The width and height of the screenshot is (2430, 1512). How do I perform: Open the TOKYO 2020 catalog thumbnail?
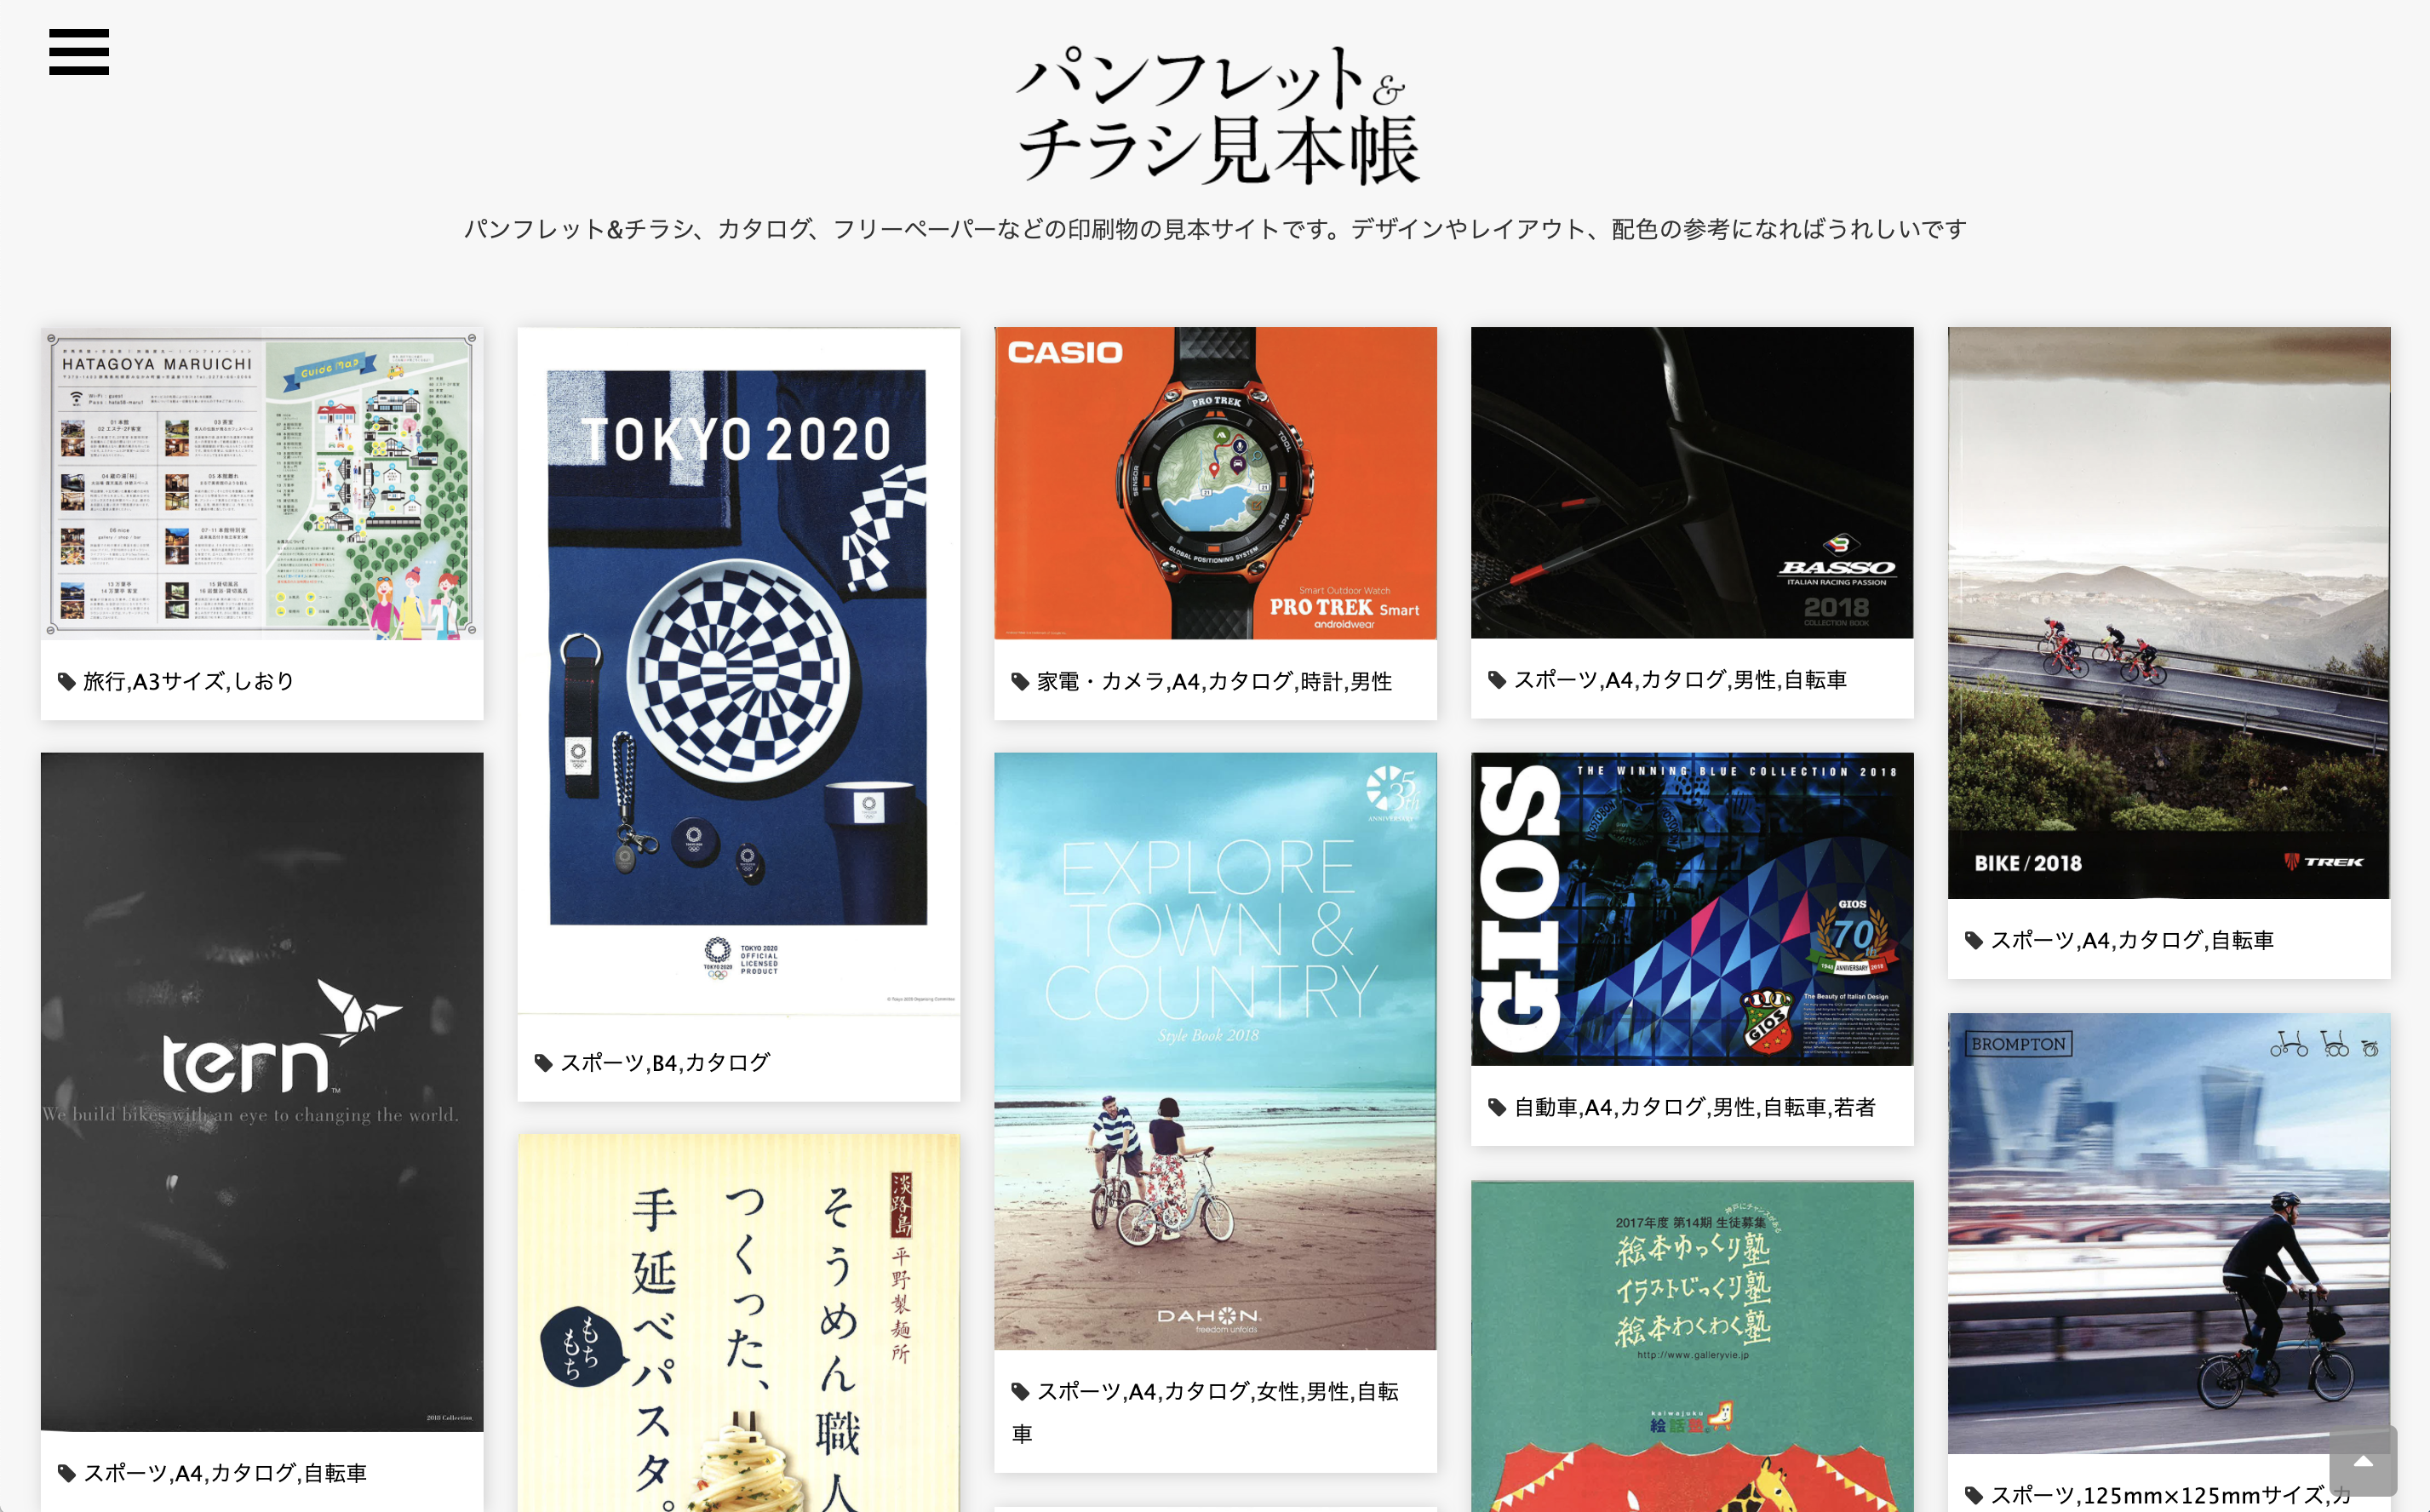click(x=739, y=671)
